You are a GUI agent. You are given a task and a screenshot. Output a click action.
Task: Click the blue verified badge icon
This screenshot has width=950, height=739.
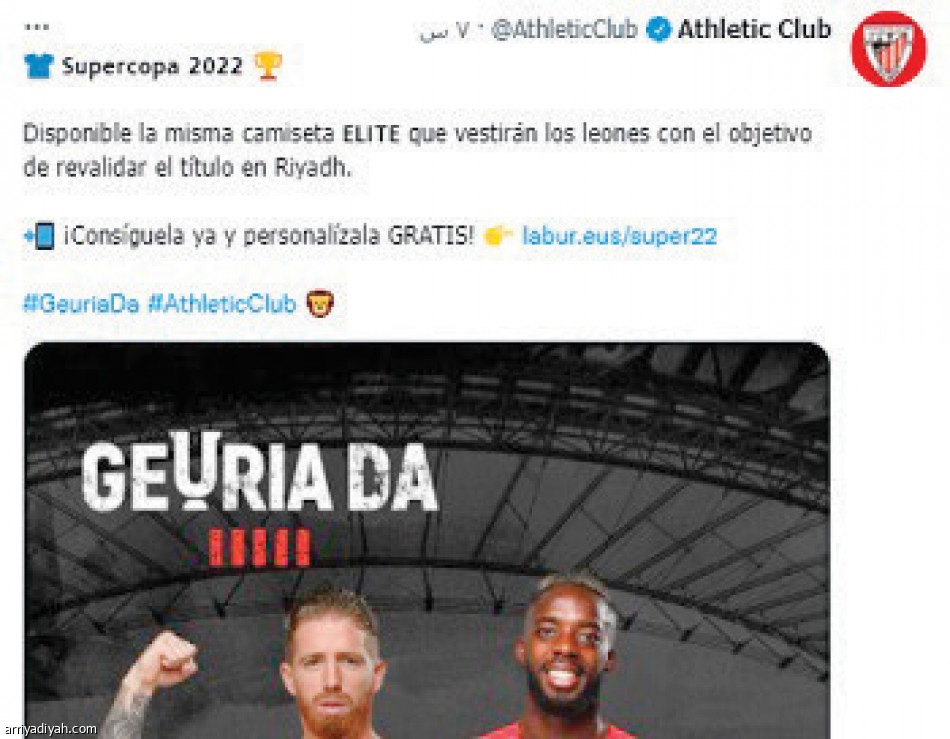pyautogui.click(x=658, y=29)
